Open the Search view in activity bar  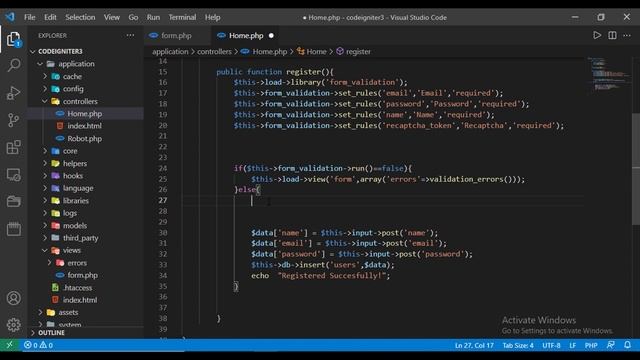coord(13,65)
